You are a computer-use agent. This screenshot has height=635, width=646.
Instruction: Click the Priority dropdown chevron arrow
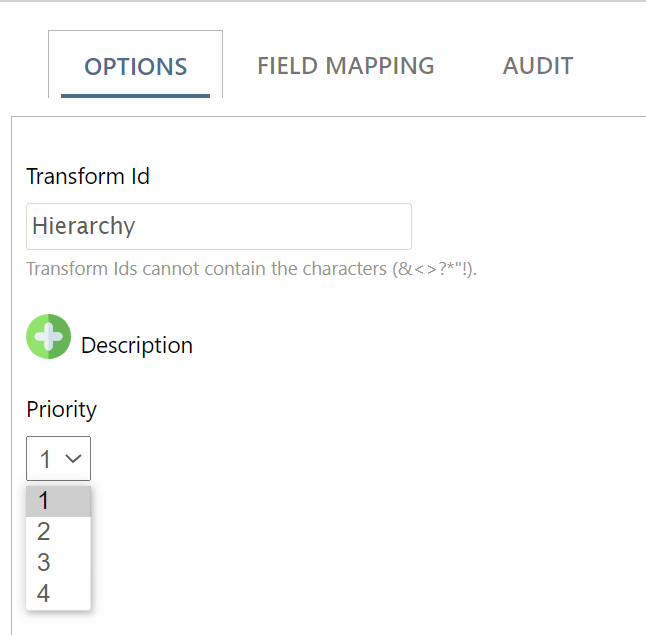coord(73,458)
